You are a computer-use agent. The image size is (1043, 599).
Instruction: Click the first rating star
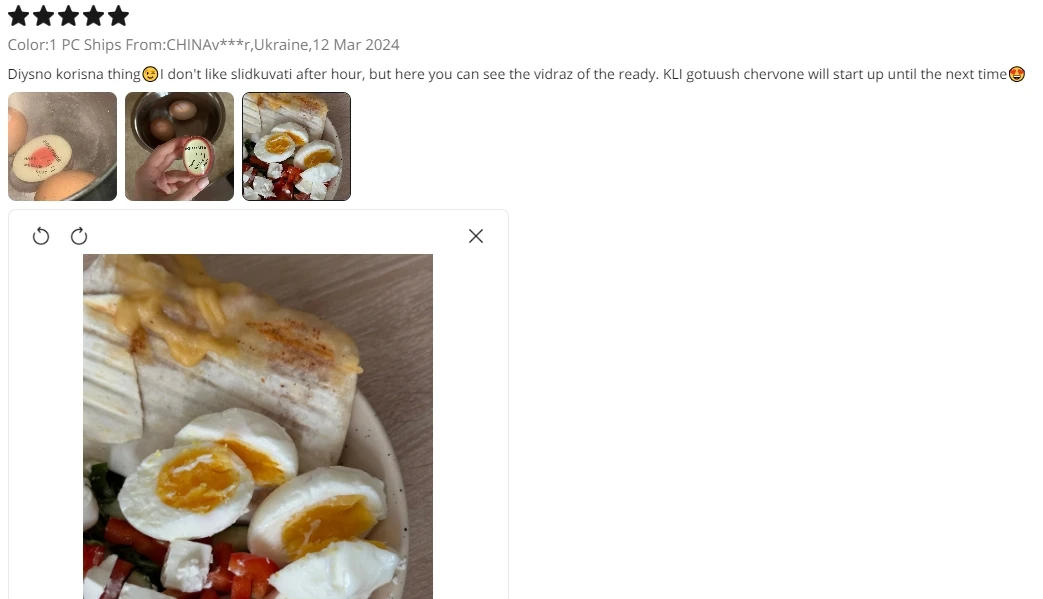point(19,15)
